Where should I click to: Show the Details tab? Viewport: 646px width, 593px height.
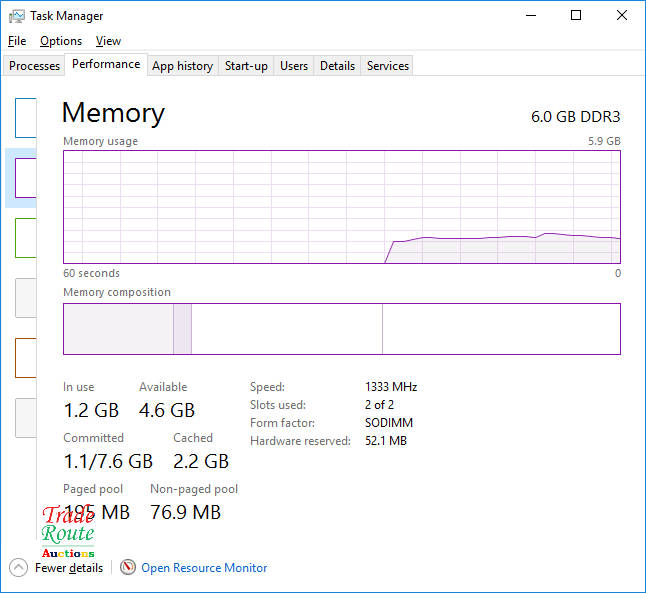click(337, 66)
